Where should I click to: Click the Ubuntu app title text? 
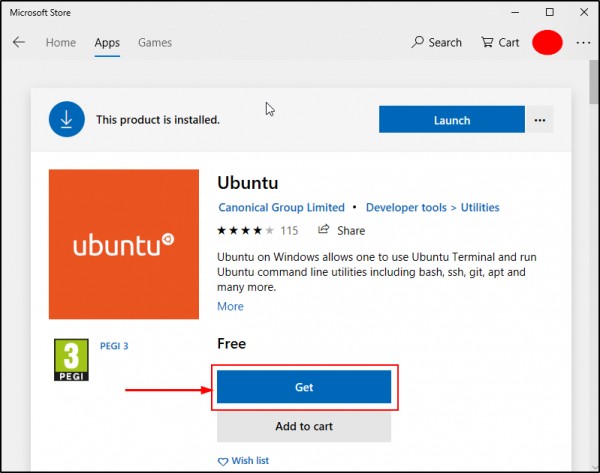248,183
